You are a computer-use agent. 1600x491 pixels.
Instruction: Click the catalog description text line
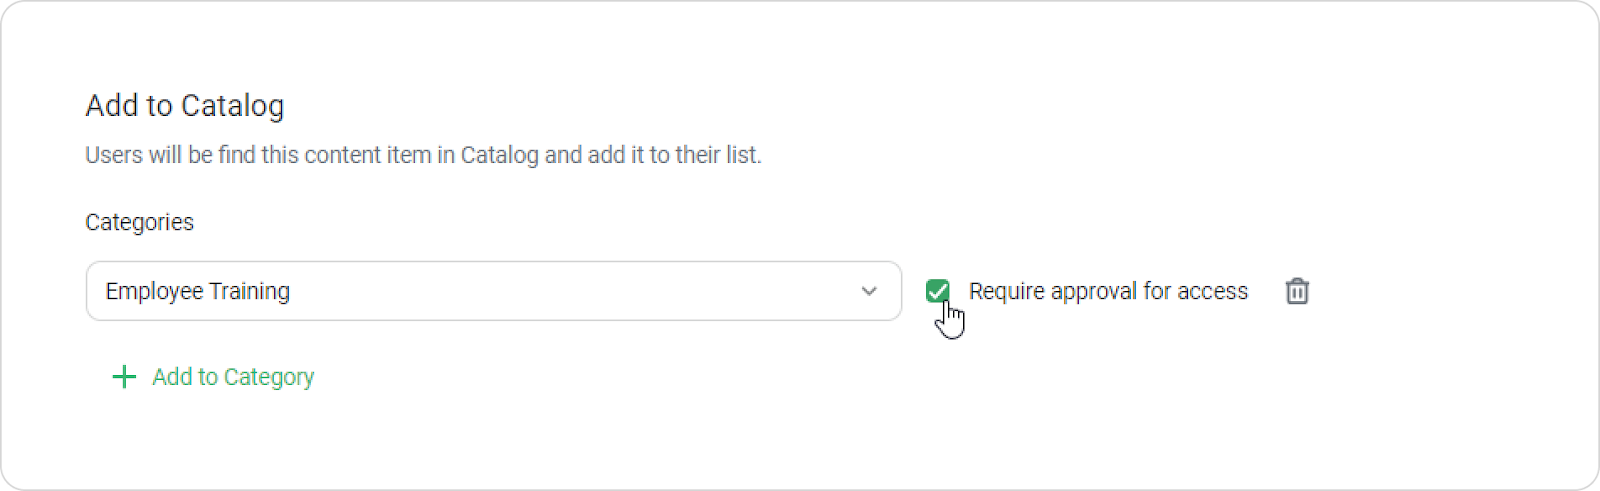[423, 155]
